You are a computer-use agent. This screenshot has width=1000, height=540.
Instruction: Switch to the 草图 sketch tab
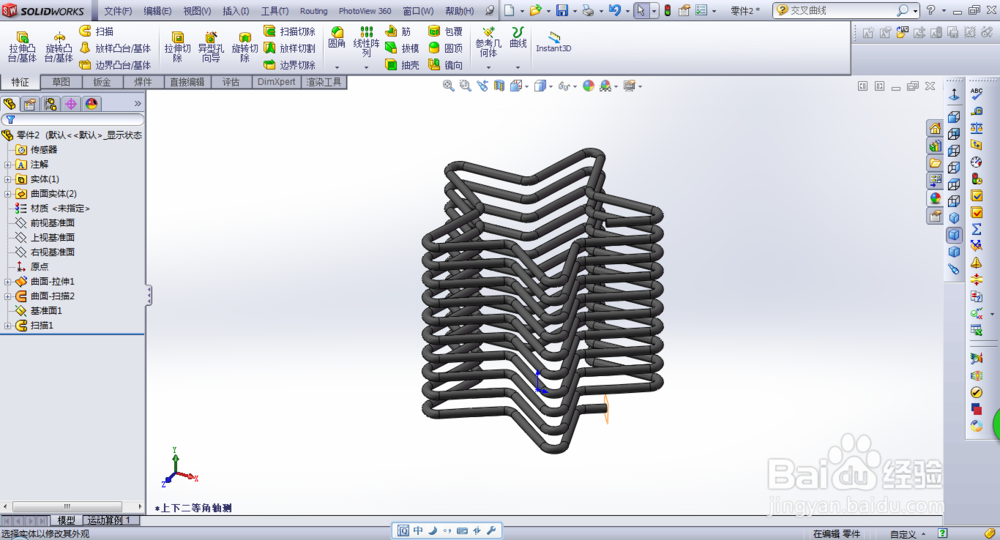[x=61, y=82]
